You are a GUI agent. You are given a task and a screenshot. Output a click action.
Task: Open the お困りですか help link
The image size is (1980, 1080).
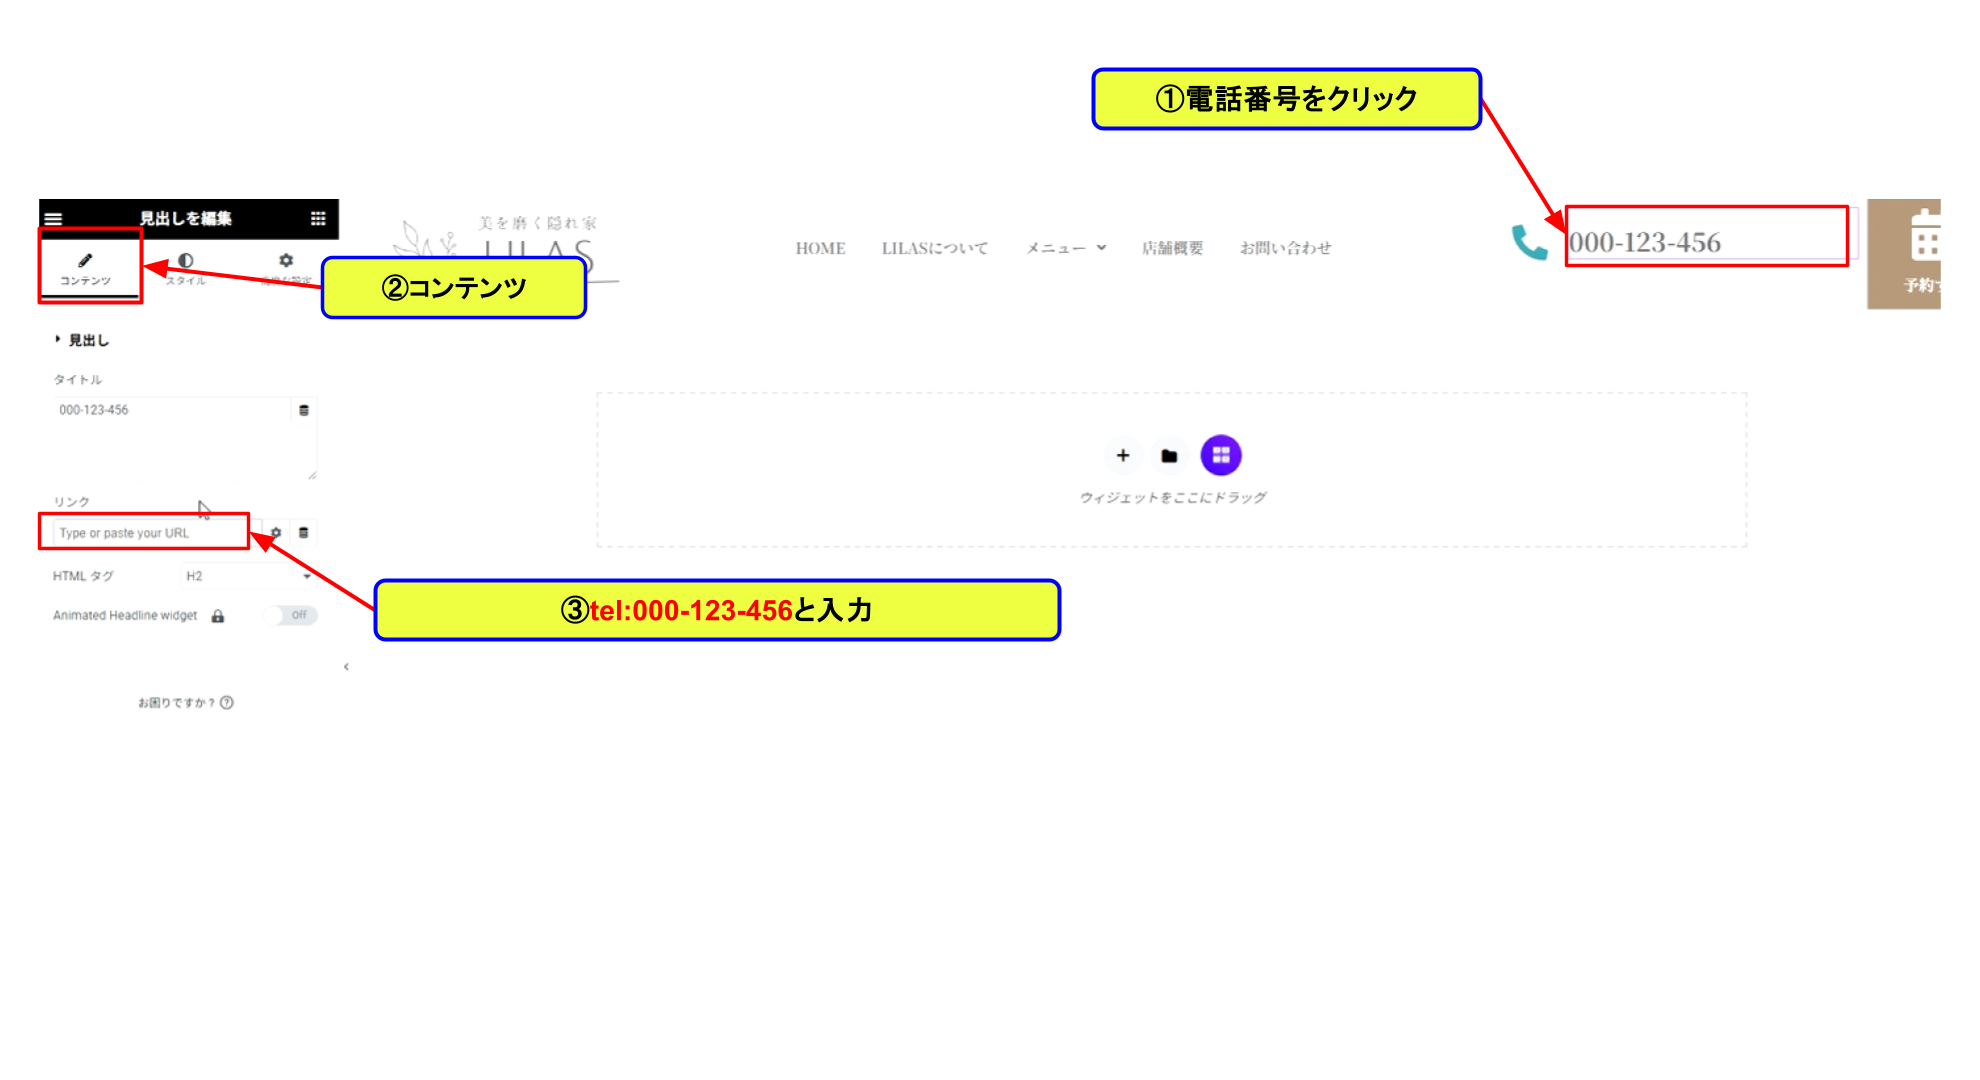click(x=185, y=703)
